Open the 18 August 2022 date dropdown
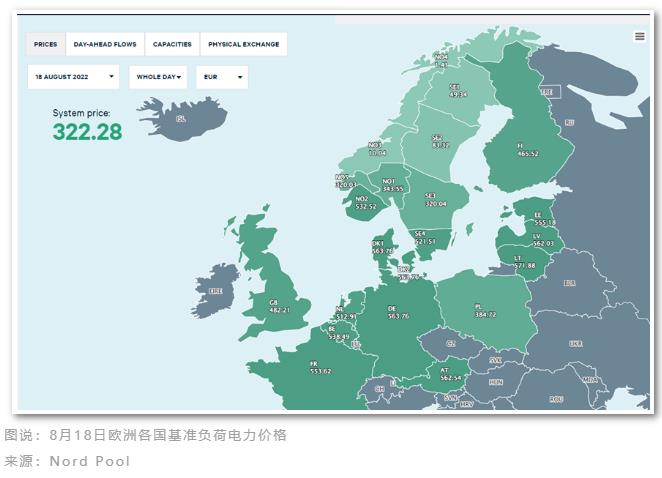Image resolution: width=662 pixels, height=478 pixels. [74, 77]
